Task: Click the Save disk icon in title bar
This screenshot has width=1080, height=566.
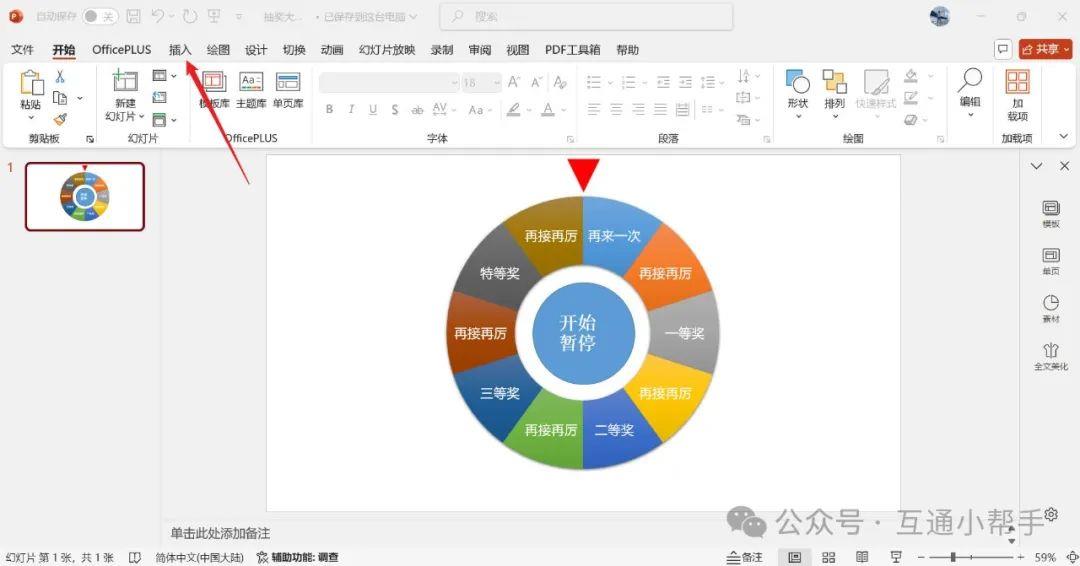Action: click(134, 16)
